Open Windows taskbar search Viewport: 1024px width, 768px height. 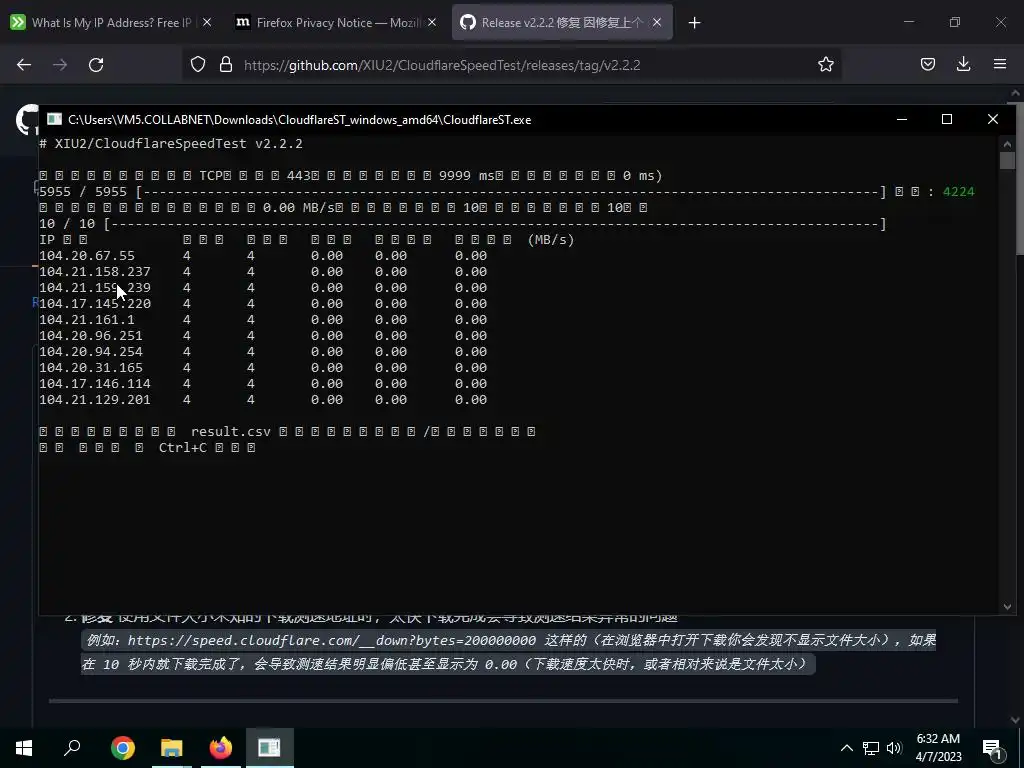(72, 747)
